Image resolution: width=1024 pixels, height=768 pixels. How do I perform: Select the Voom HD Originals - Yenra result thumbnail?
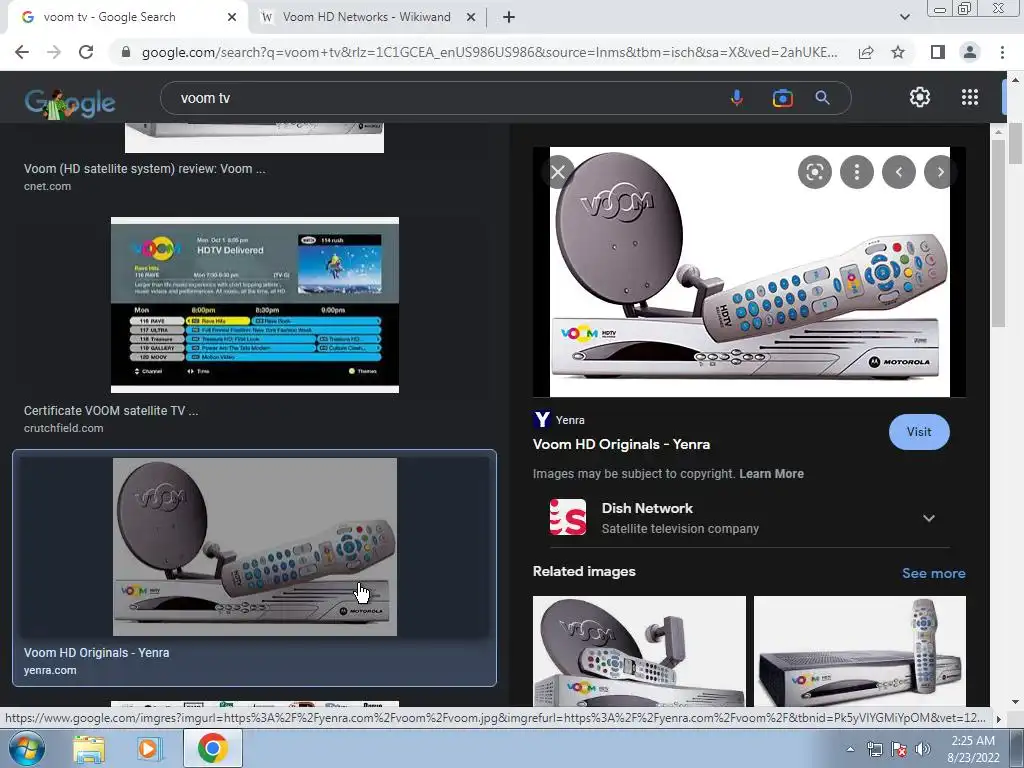[255, 547]
